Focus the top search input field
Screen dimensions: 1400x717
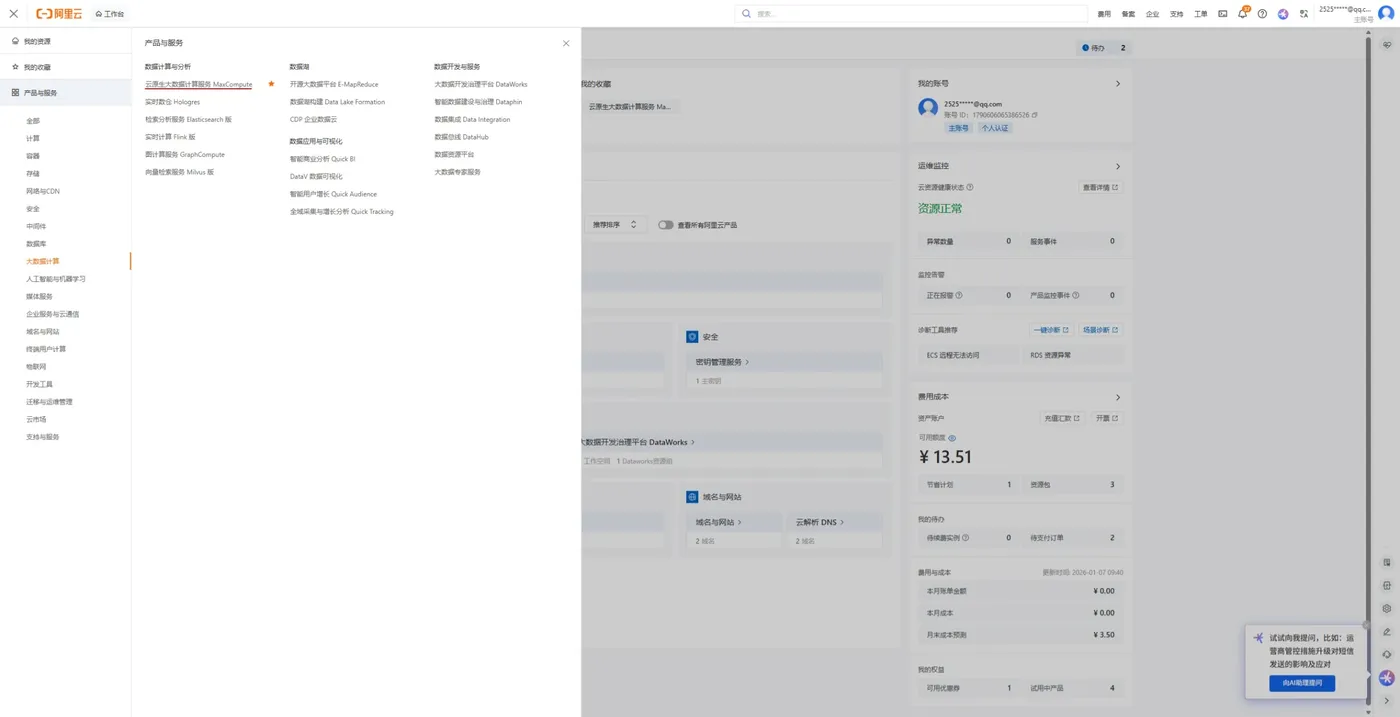click(x=911, y=14)
